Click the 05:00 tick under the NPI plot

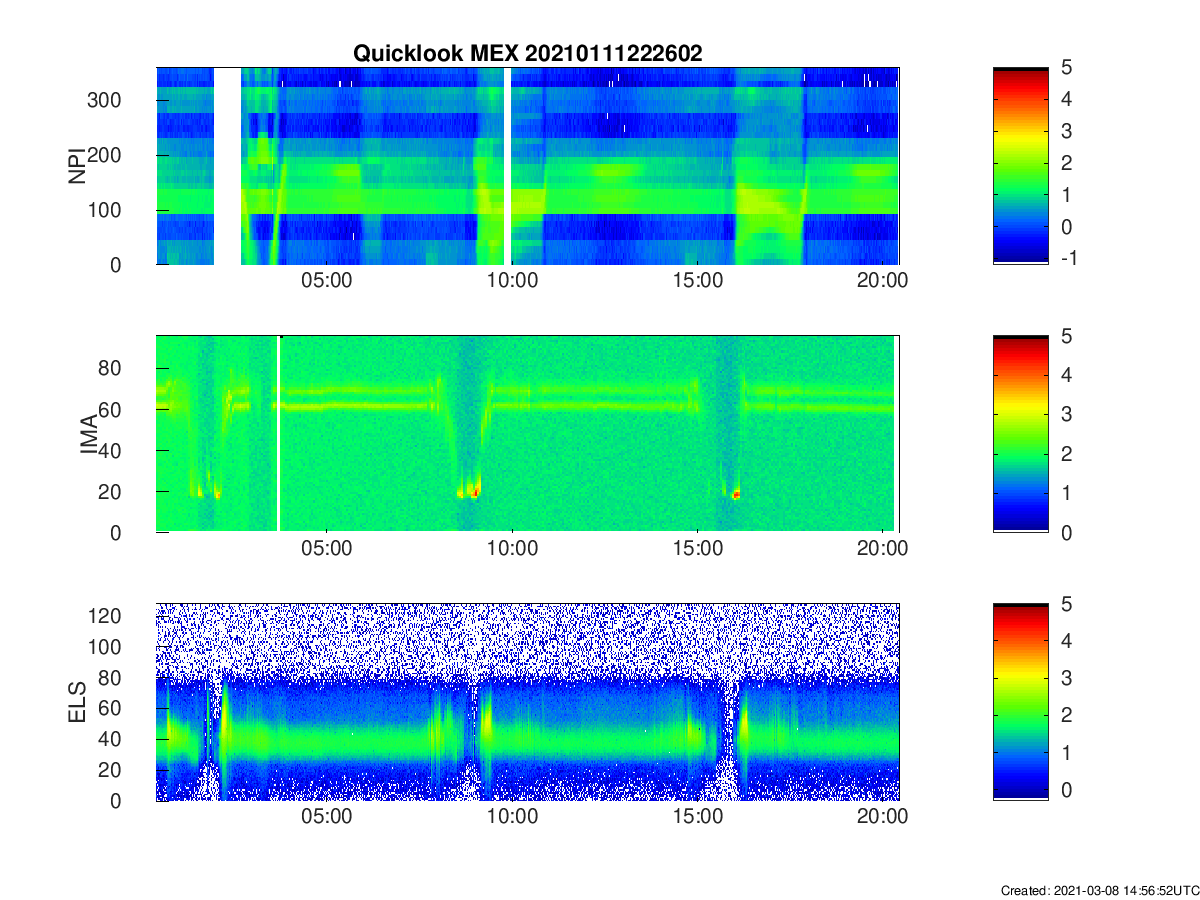(x=327, y=282)
